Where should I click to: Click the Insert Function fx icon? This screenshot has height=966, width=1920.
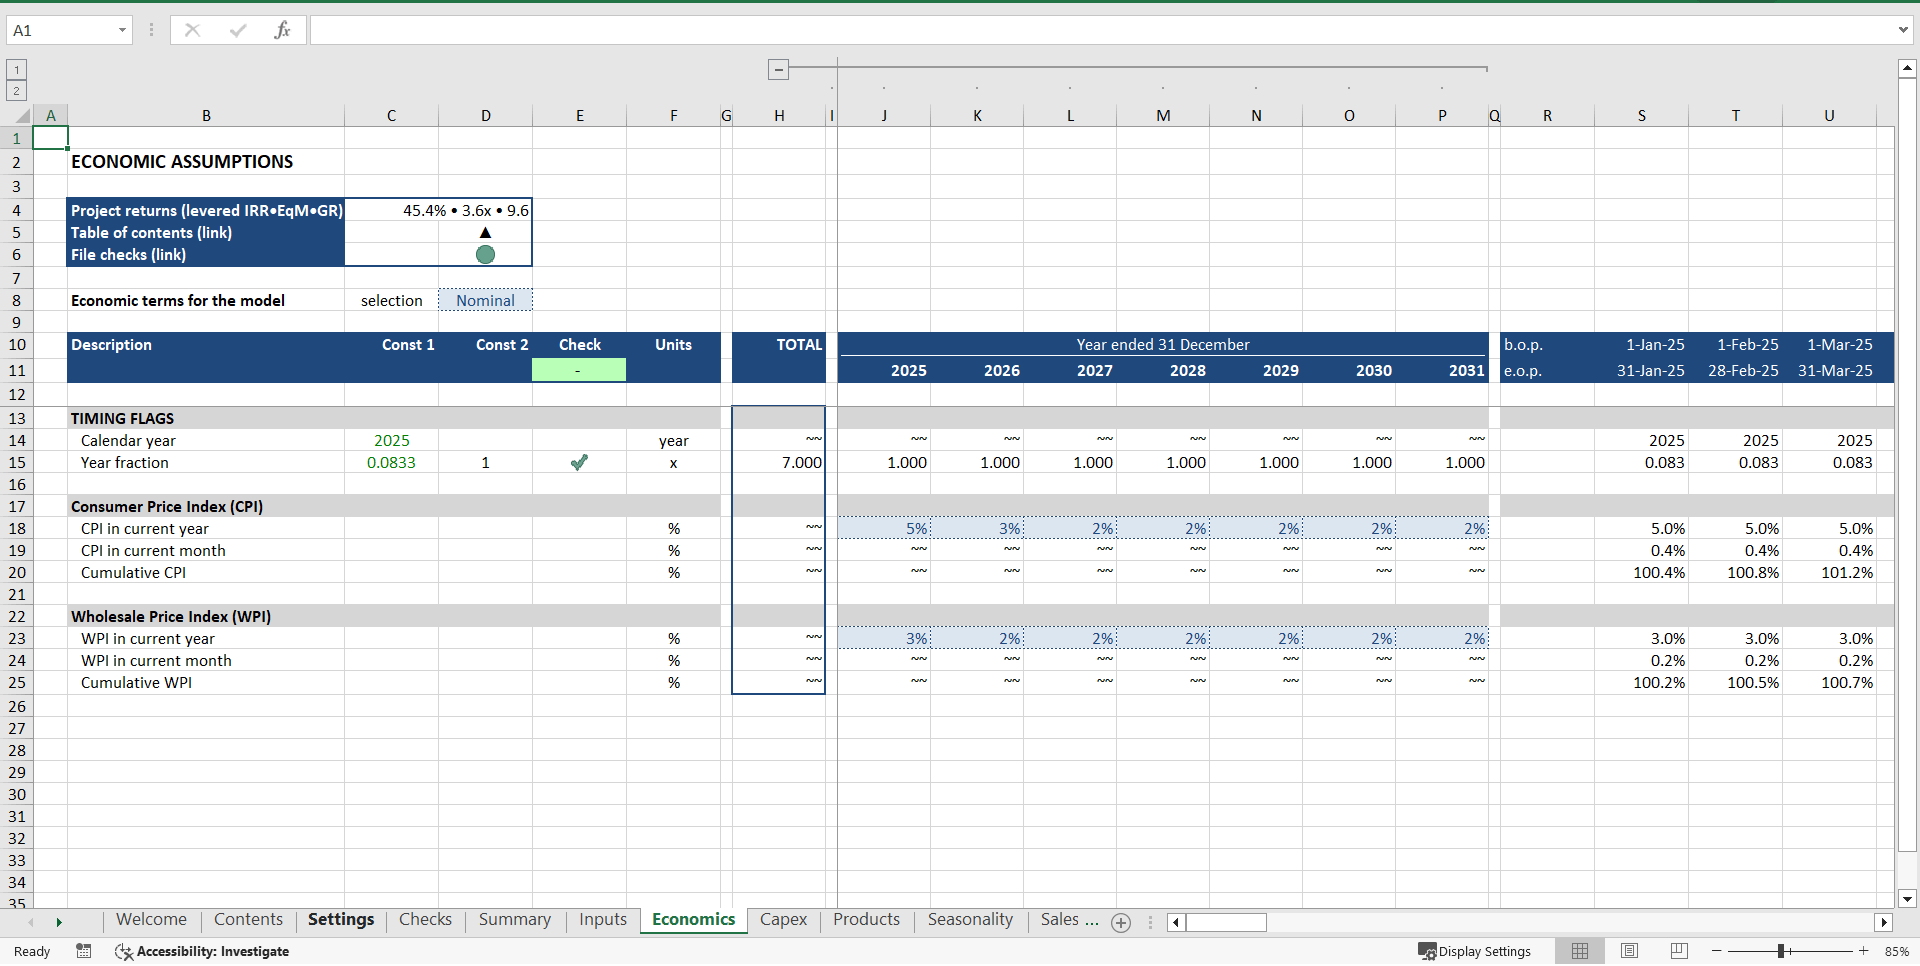tap(282, 30)
